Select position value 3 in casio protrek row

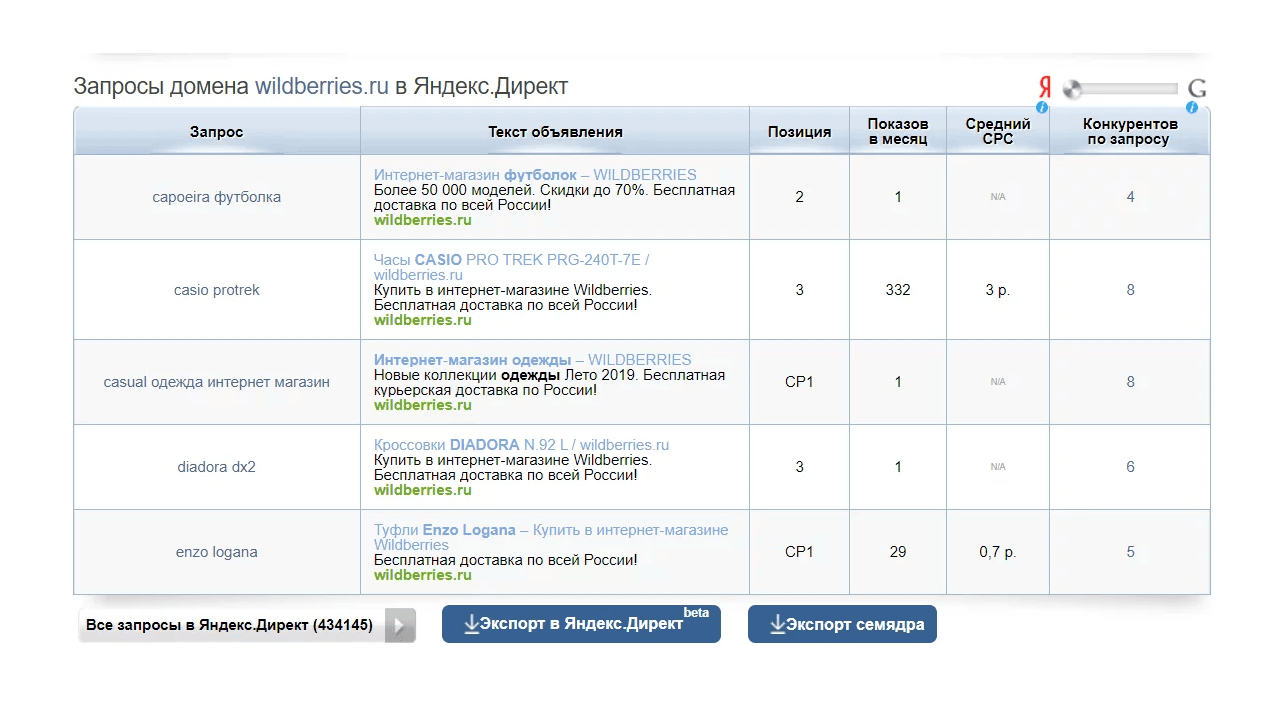point(799,290)
